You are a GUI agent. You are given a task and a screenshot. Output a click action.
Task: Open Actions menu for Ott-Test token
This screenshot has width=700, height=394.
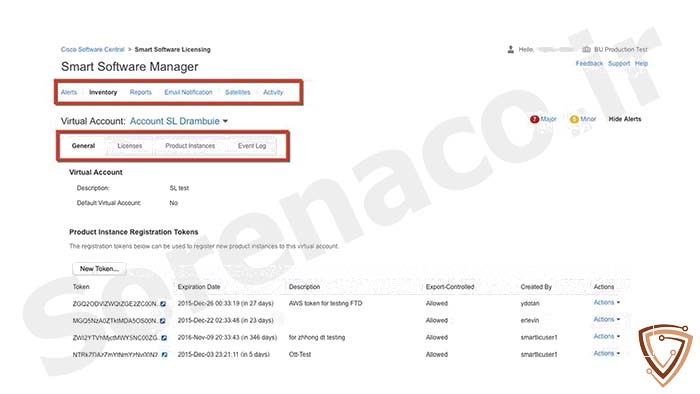coord(606,353)
